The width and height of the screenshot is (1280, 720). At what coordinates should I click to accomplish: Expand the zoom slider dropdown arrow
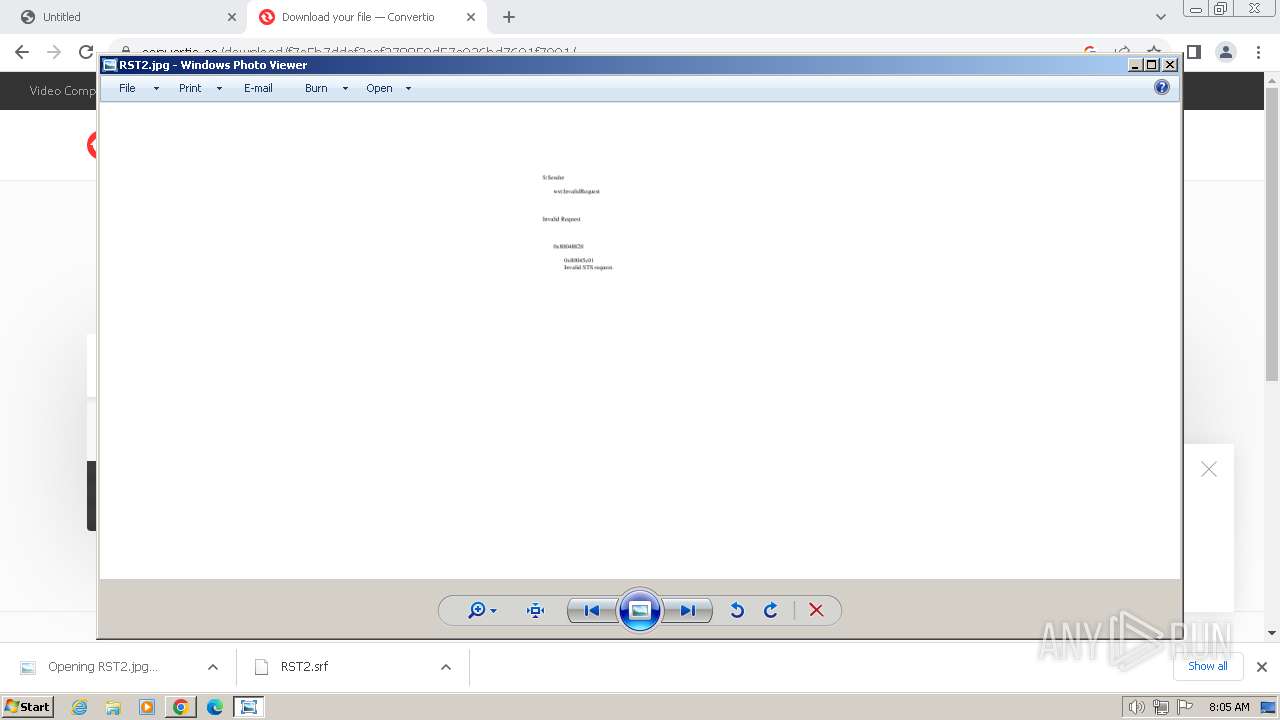pos(493,611)
